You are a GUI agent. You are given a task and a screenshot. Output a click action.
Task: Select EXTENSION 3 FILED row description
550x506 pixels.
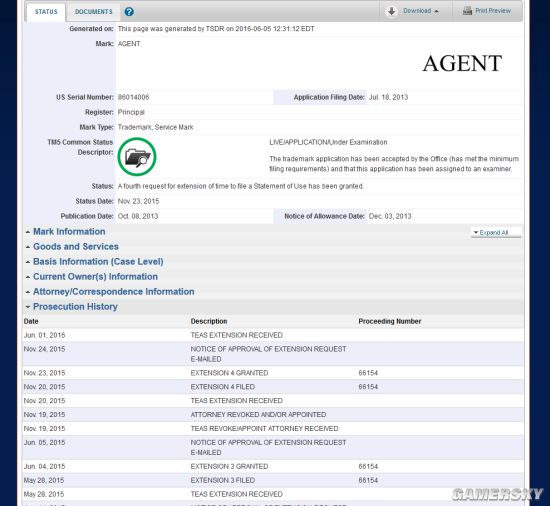pyautogui.click(x=223, y=480)
